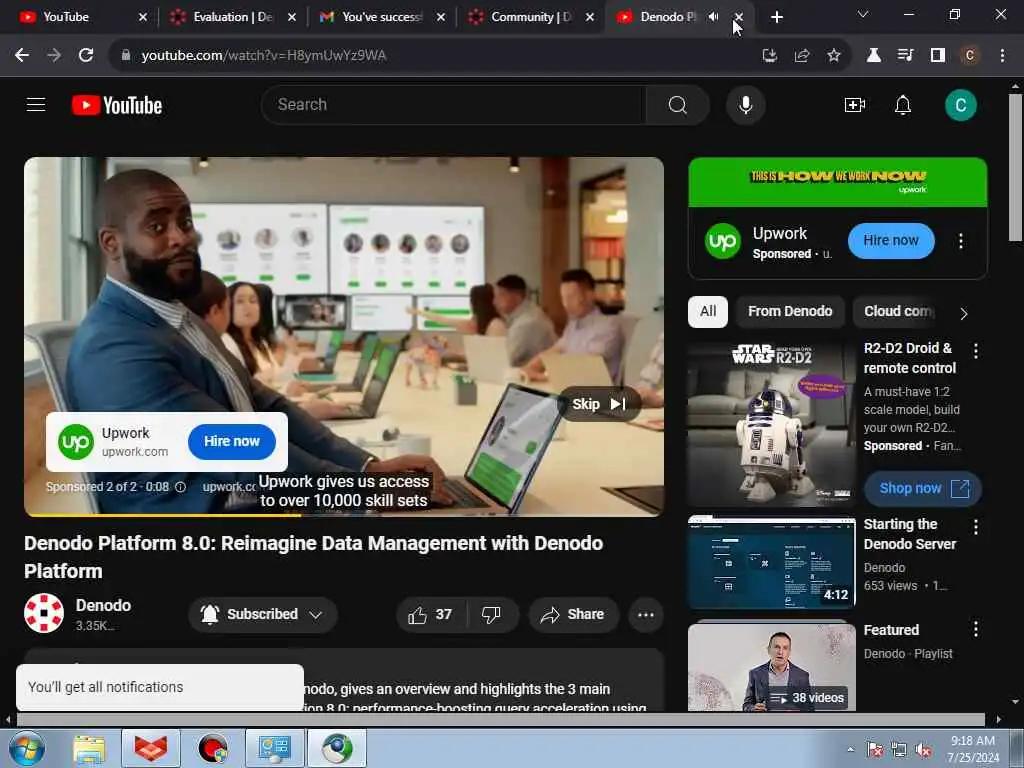Open the Denodo channel name link
The height and width of the screenshot is (768, 1024).
click(103, 605)
